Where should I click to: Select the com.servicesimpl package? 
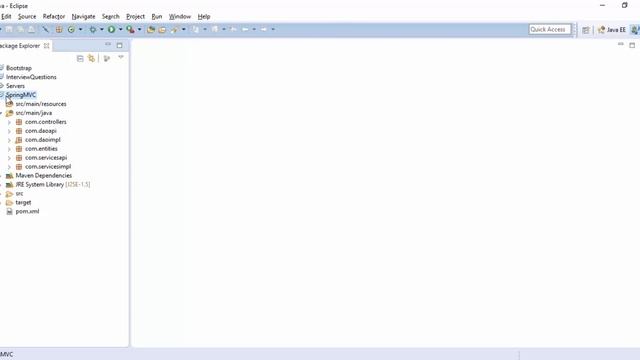(48, 167)
